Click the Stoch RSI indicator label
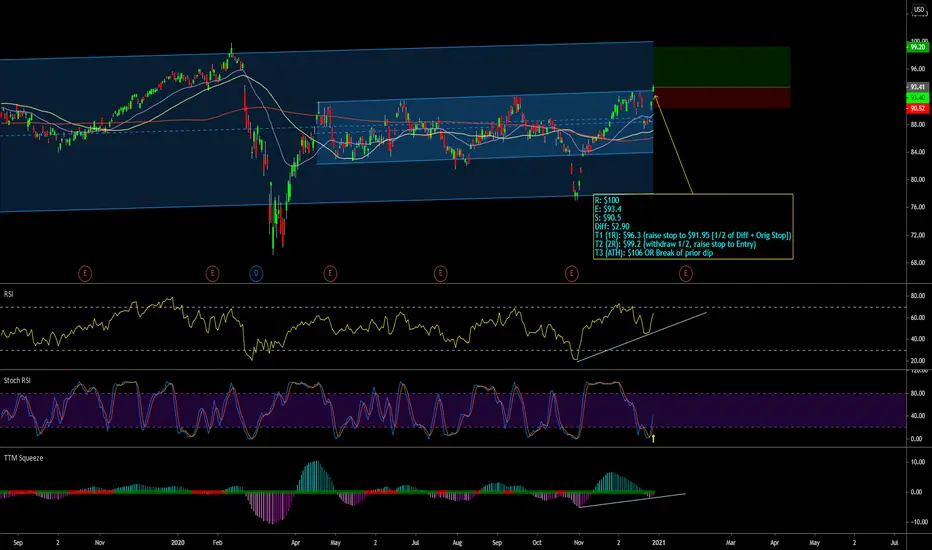 pyautogui.click(x=17, y=381)
